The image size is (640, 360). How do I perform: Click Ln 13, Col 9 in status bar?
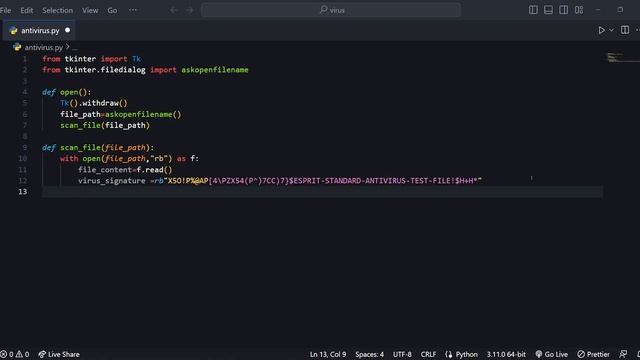[x=328, y=354]
